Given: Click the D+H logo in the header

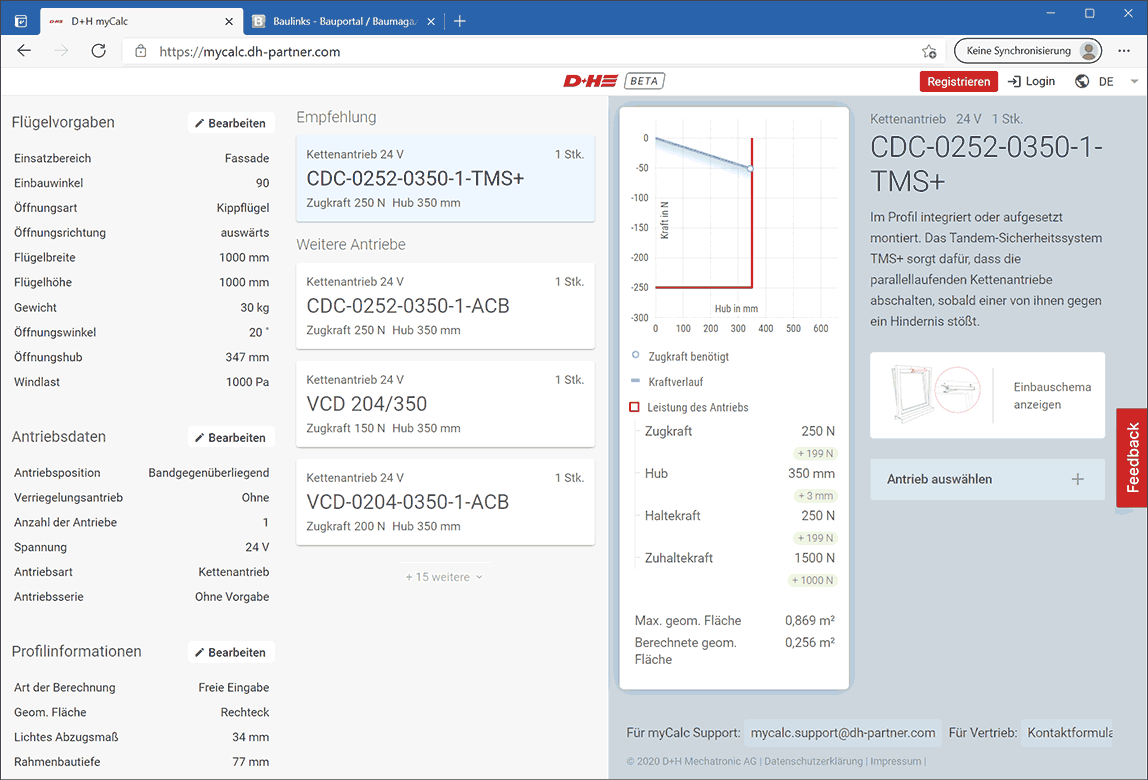Looking at the screenshot, I should coord(590,81).
